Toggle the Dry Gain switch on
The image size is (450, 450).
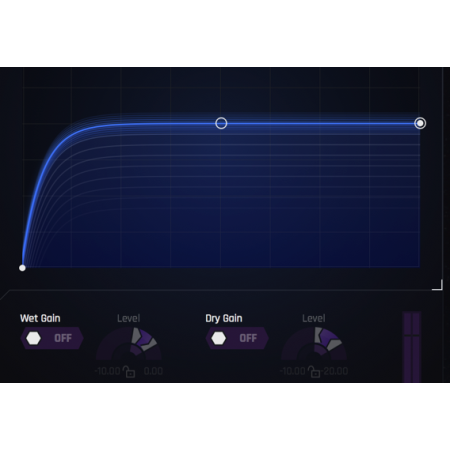[237, 338]
